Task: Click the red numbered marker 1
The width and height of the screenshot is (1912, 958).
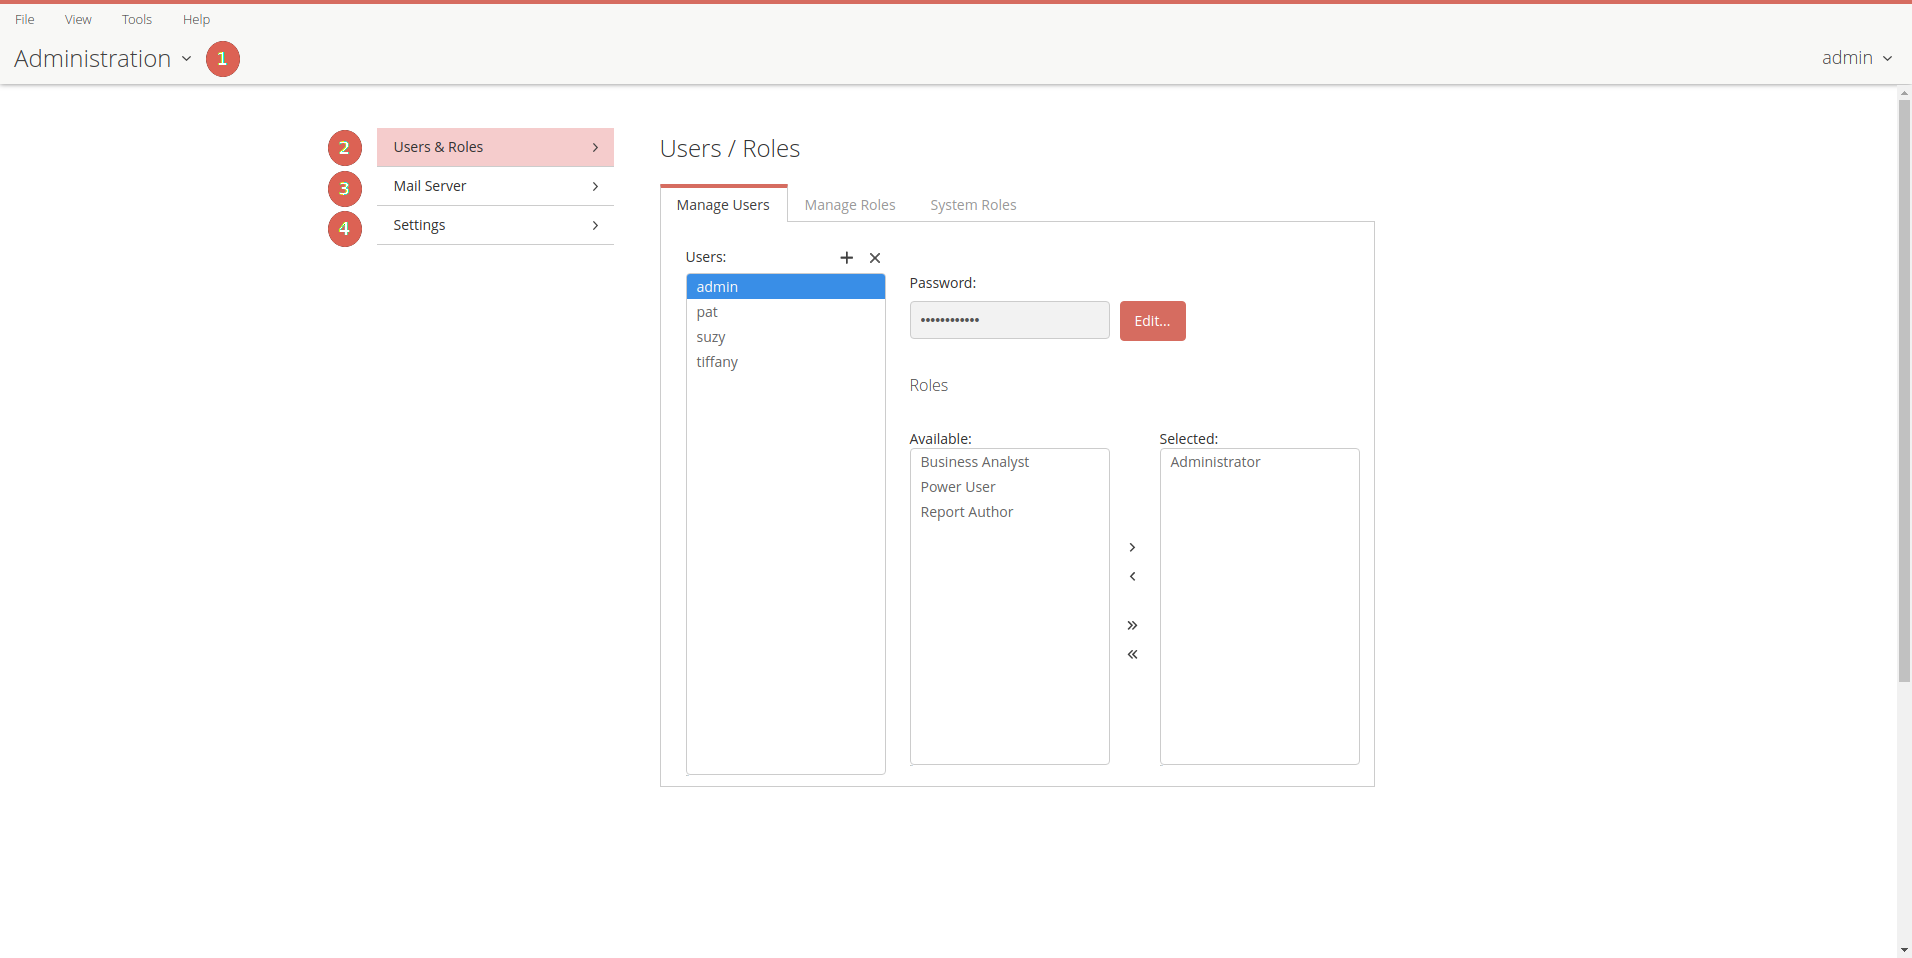Action: point(222,59)
